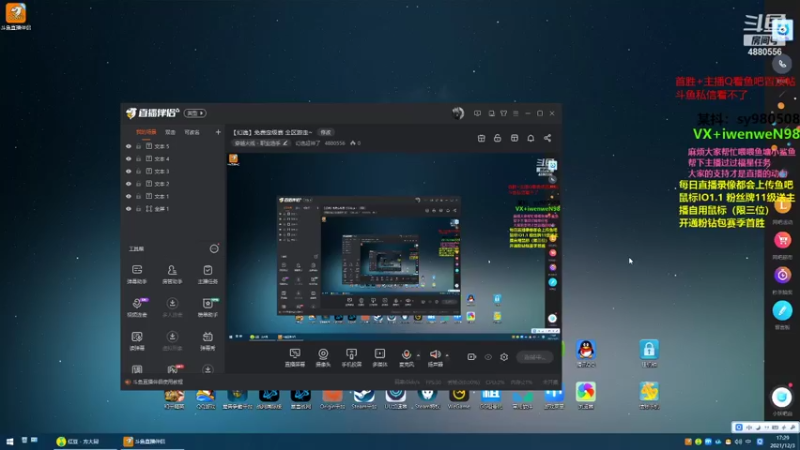800x450 pixels.
Task: Click the red microphone icon
Action: tap(406, 355)
